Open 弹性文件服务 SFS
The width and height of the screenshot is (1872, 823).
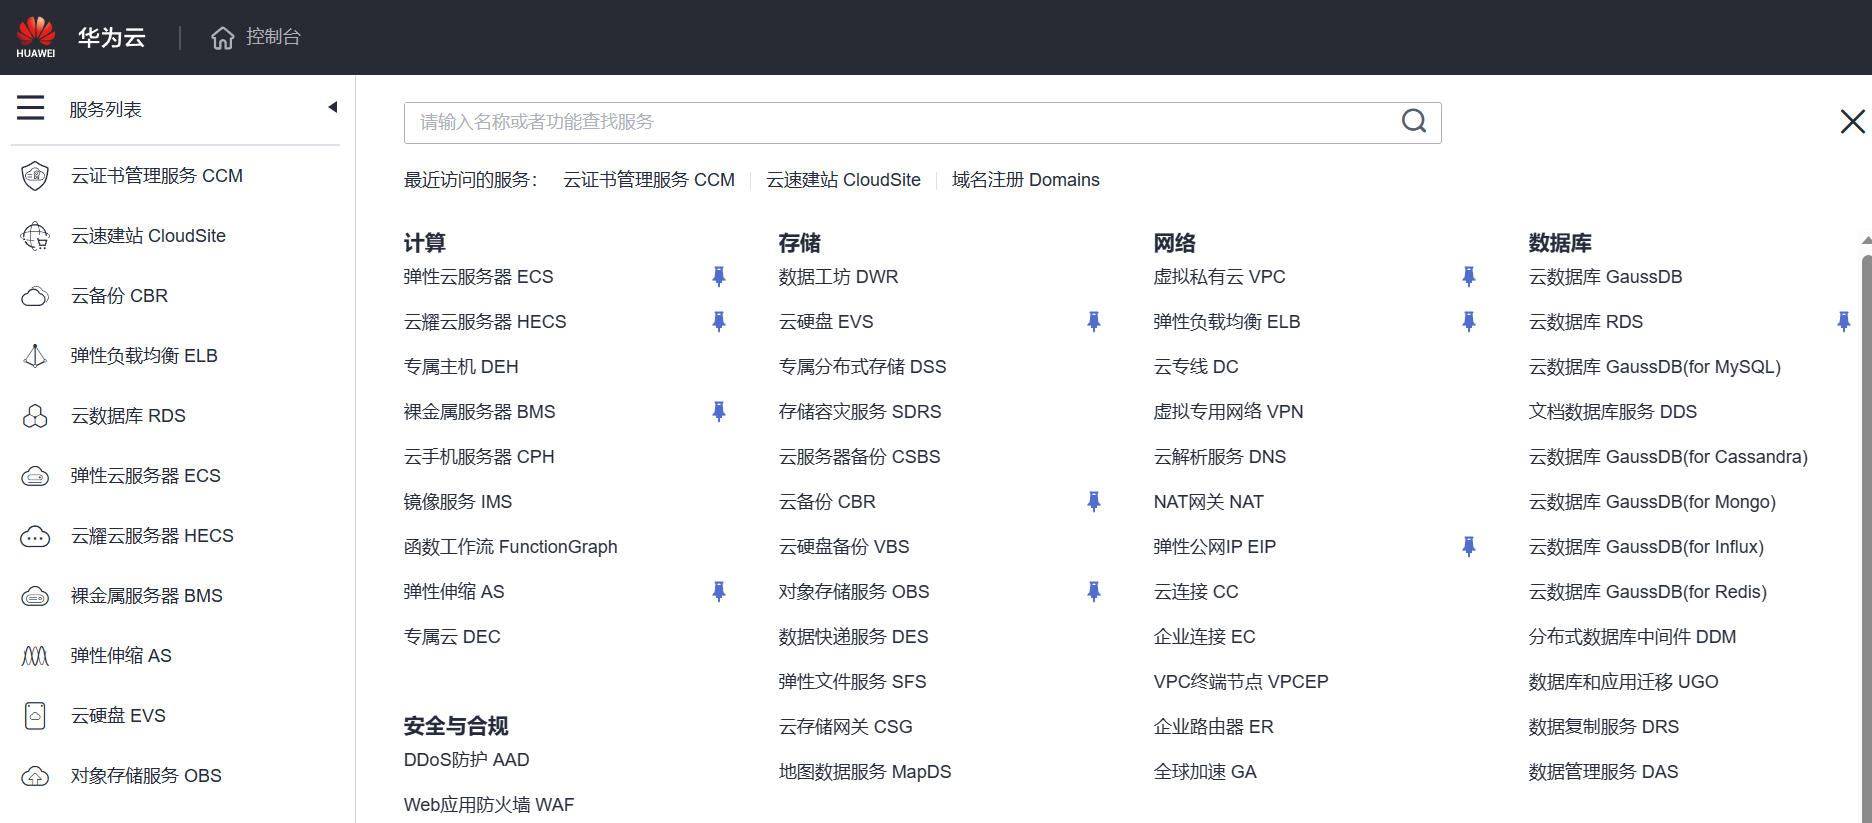pyautogui.click(x=852, y=682)
